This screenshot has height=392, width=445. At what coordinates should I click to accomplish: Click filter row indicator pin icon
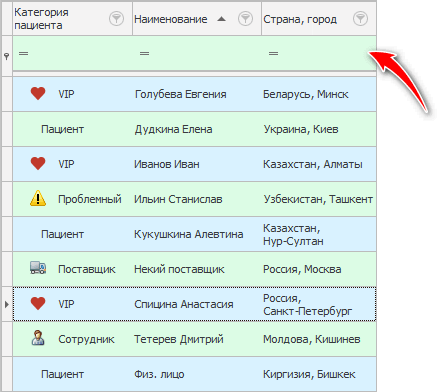click(6, 56)
